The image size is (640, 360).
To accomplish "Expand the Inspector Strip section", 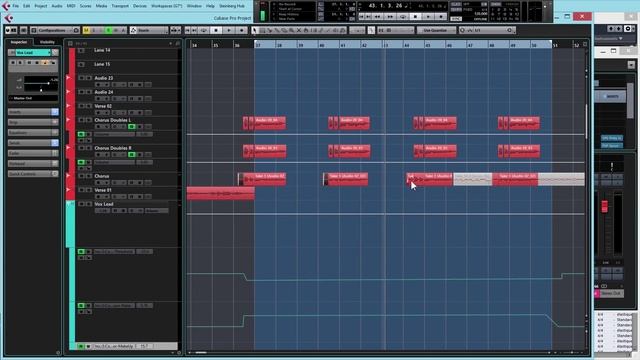I will click(33, 122).
